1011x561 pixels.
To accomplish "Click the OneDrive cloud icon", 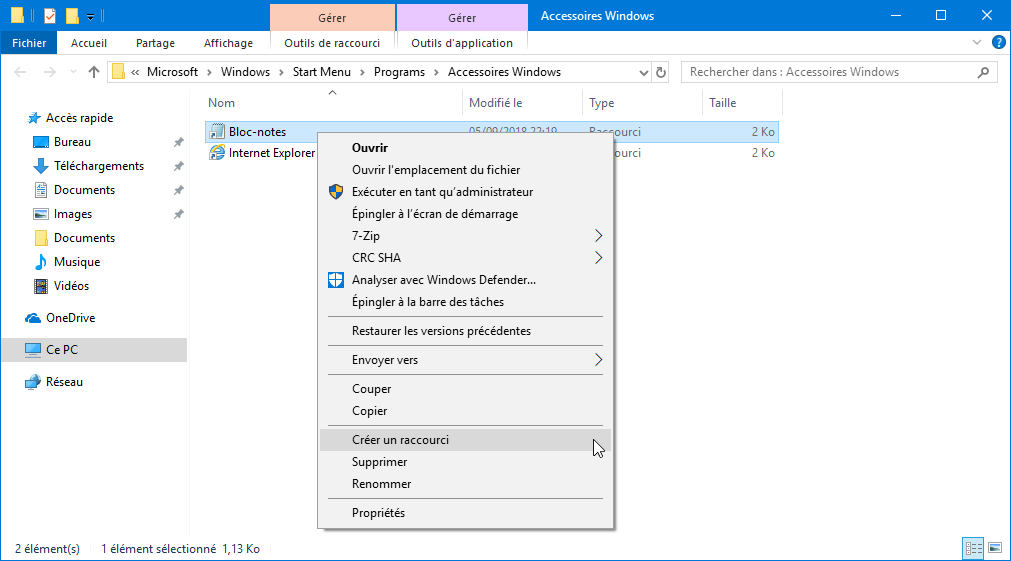I will [x=33, y=318].
